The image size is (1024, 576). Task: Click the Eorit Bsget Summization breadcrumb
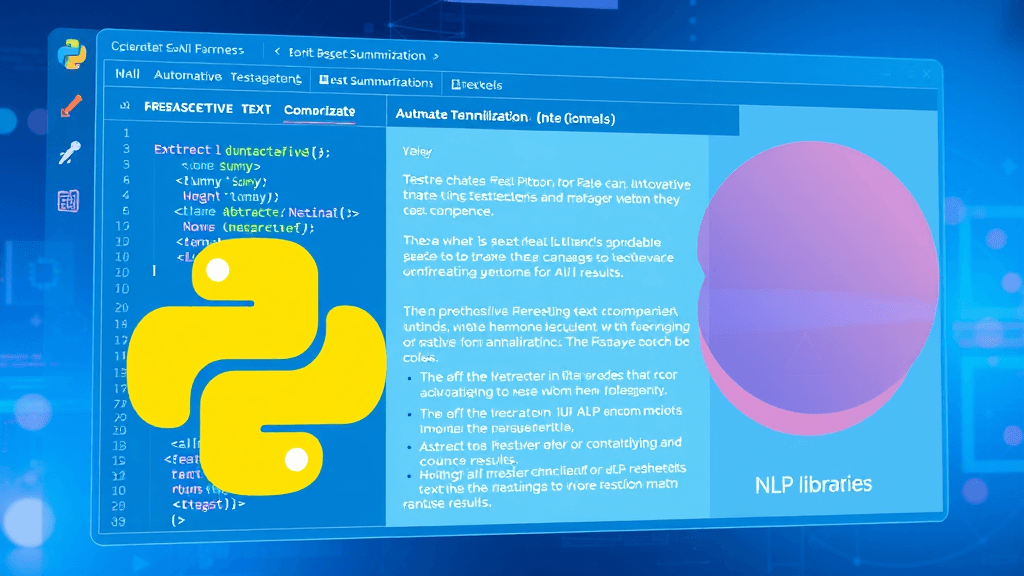click(357, 54)
